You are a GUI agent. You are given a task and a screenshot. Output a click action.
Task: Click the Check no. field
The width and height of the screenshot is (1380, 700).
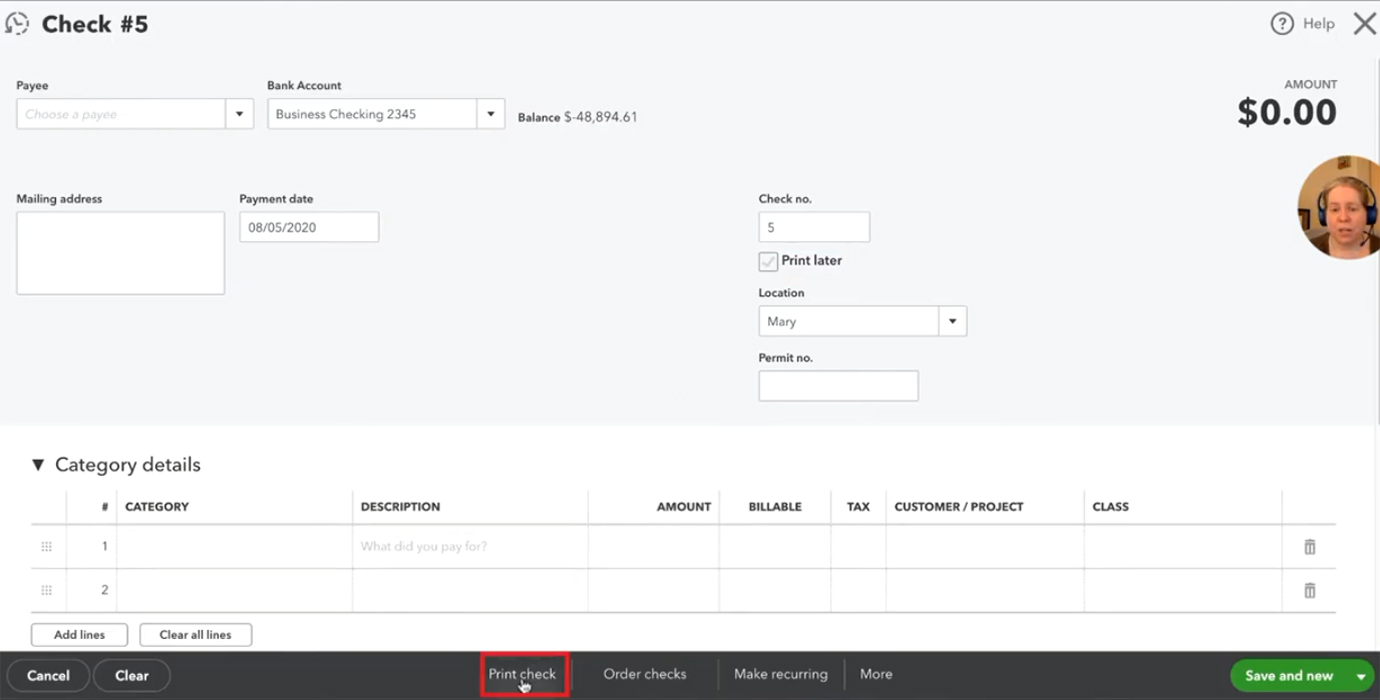[814, 227]
